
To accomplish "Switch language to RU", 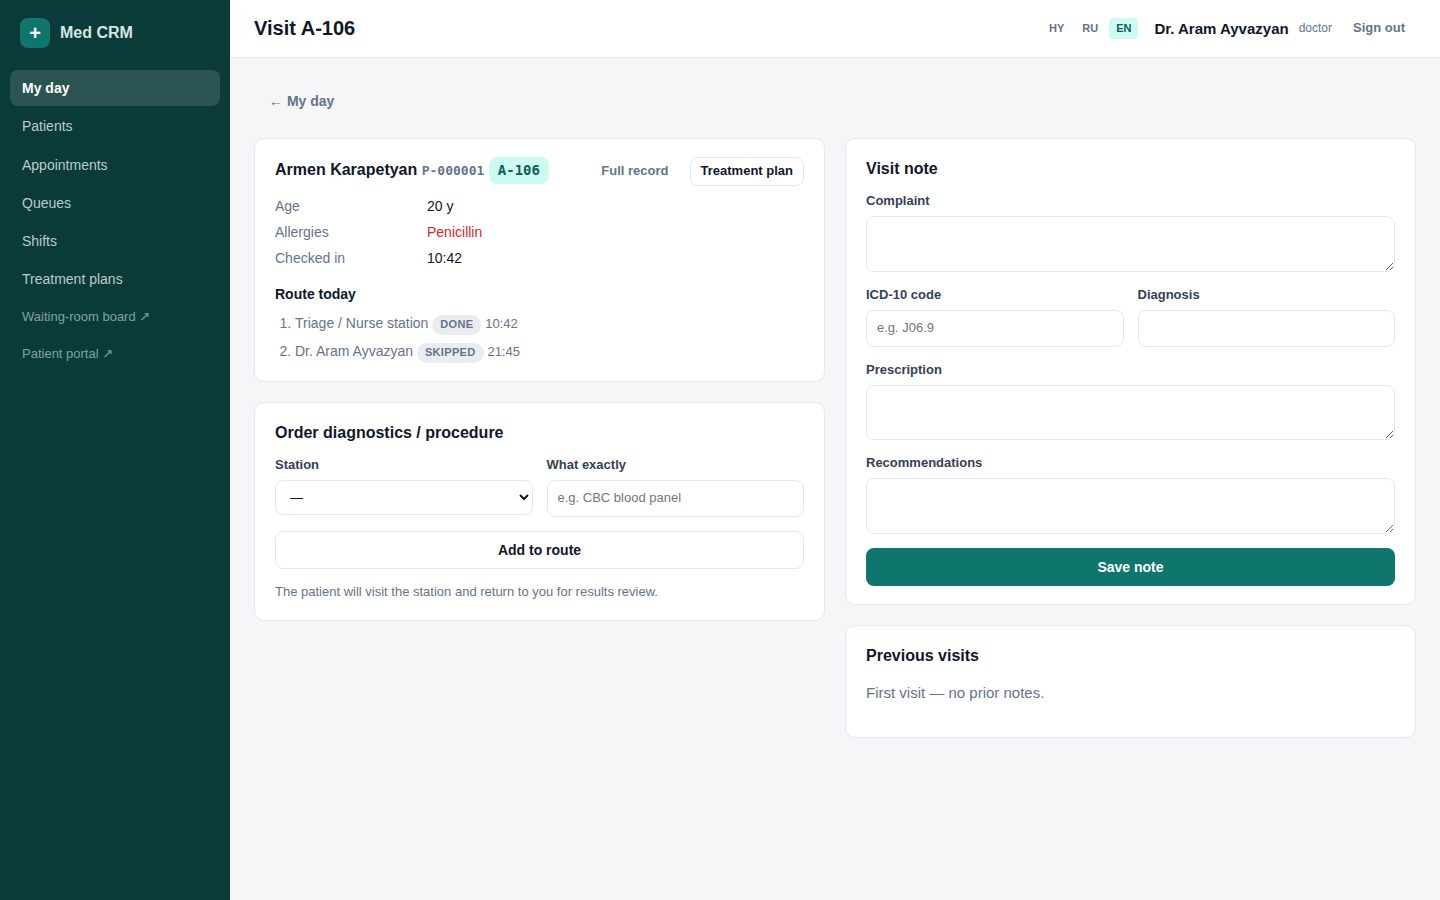I will [1090, 28].
